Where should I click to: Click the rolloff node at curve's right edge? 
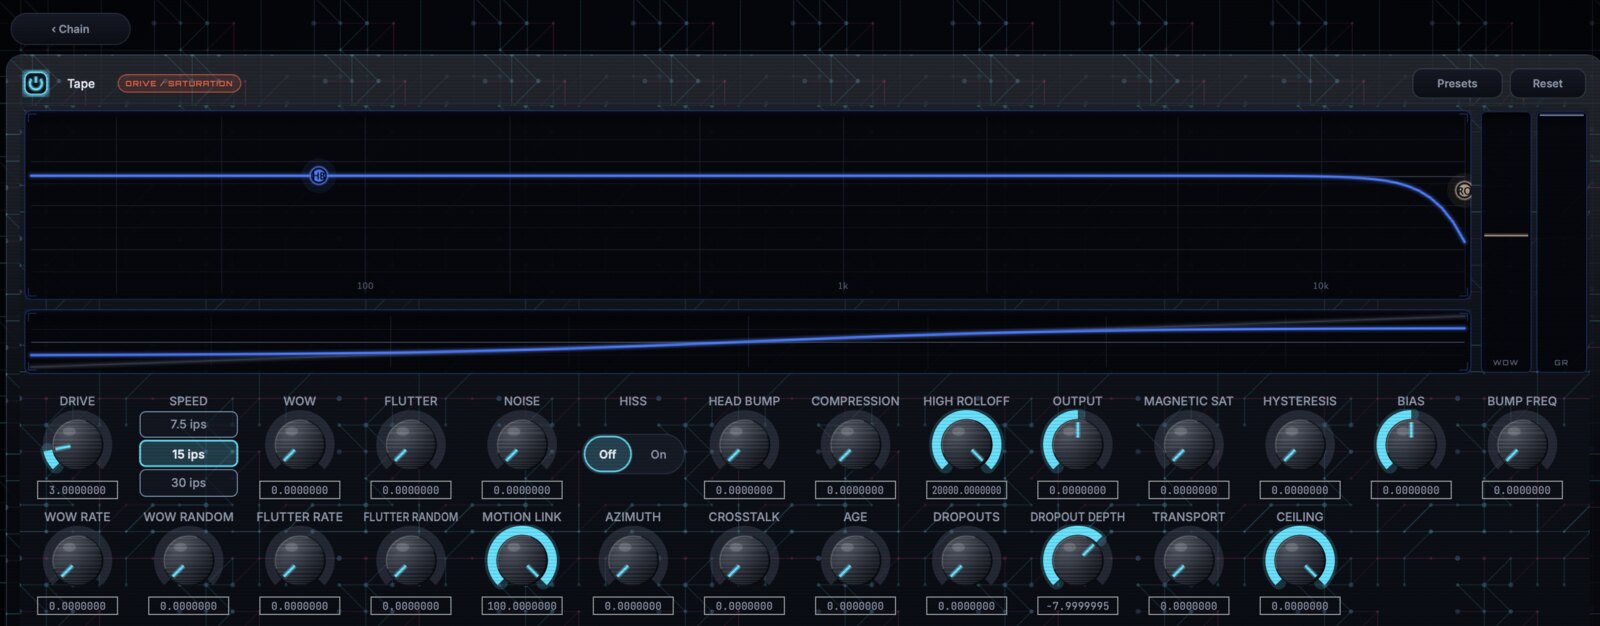tap(1463, 190)
